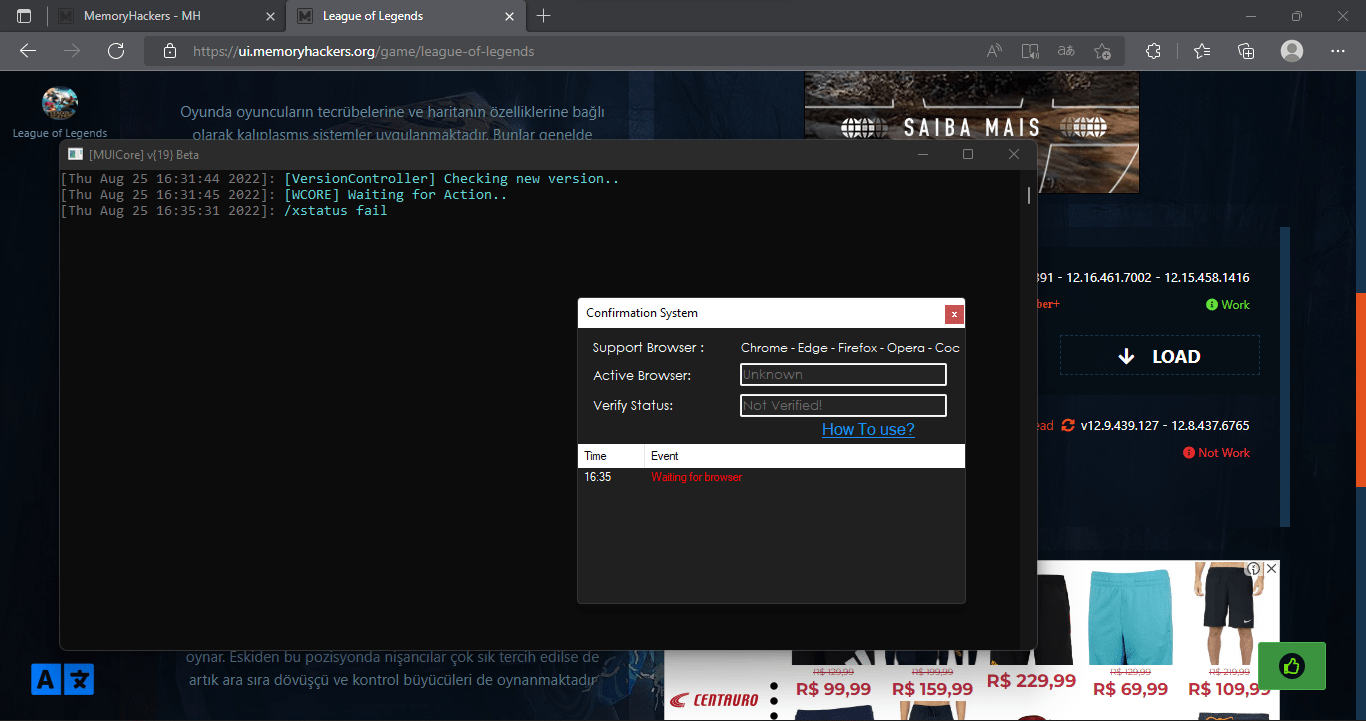Click the Verify Status field
This screenshot has width=1366, height=721.
pyautogui.click(x=843, y=405)
